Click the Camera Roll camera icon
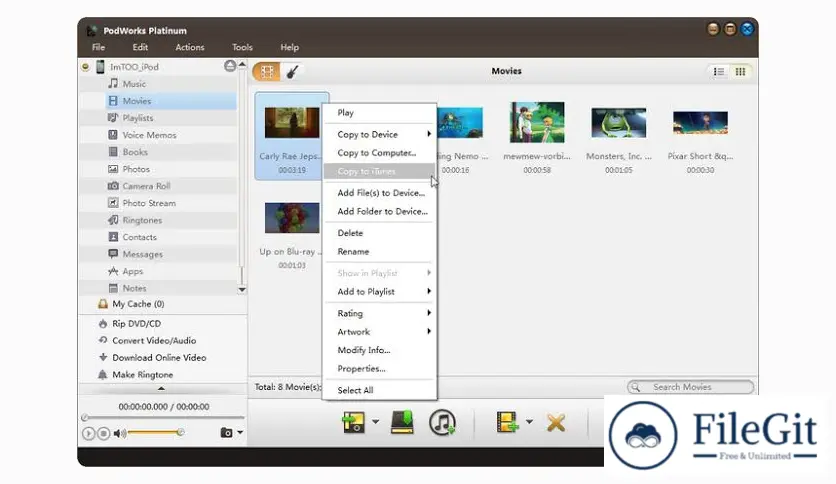This screenshot has width=836, height=484. (x=113, y=186)
